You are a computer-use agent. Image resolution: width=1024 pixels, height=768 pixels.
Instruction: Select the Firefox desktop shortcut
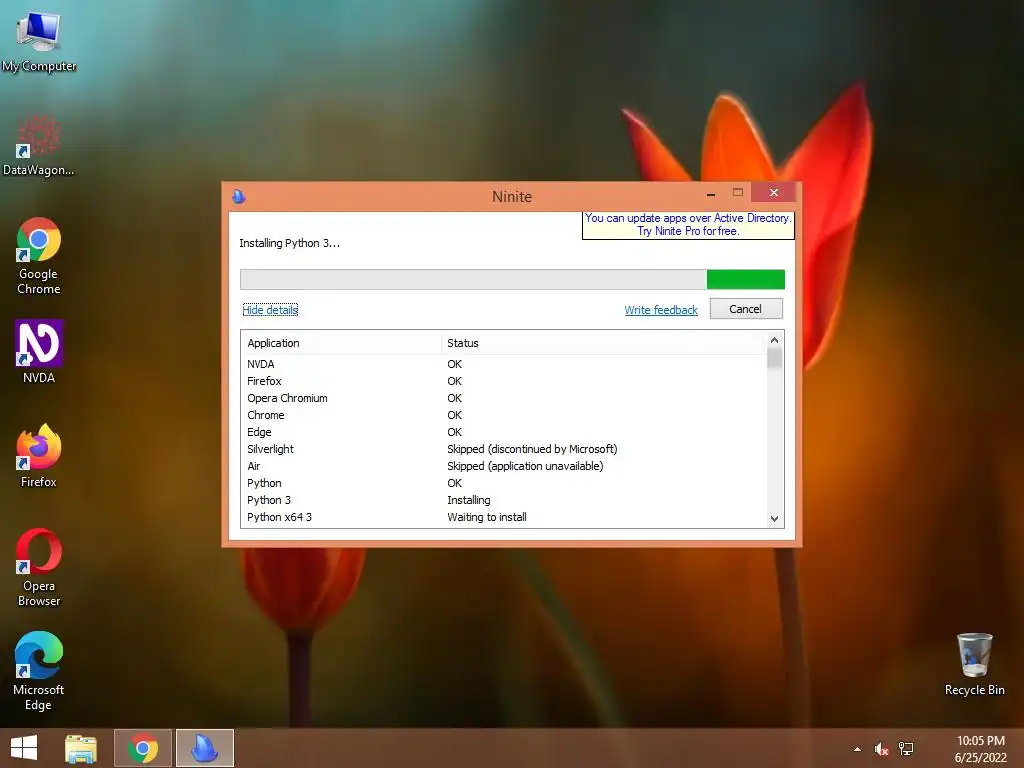click(x=39, y=455)
